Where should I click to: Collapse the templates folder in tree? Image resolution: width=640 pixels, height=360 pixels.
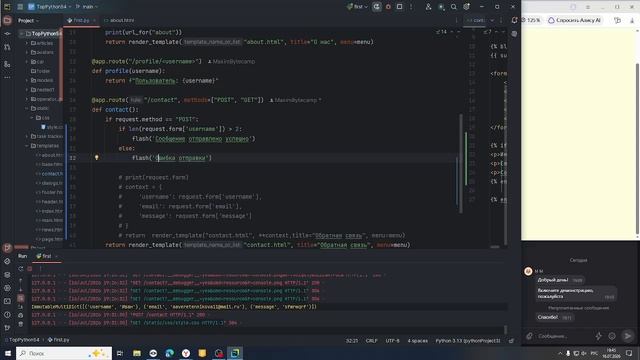pyautogui.click(x=27, y=146)
